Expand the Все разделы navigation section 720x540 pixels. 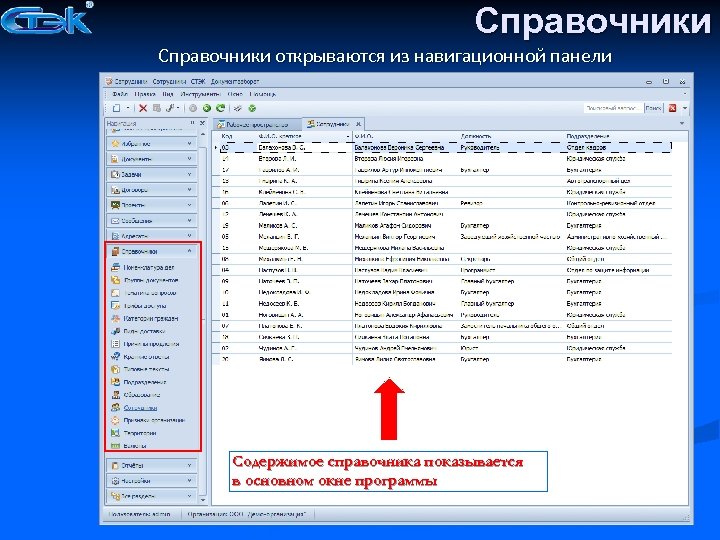coord(152,496)
